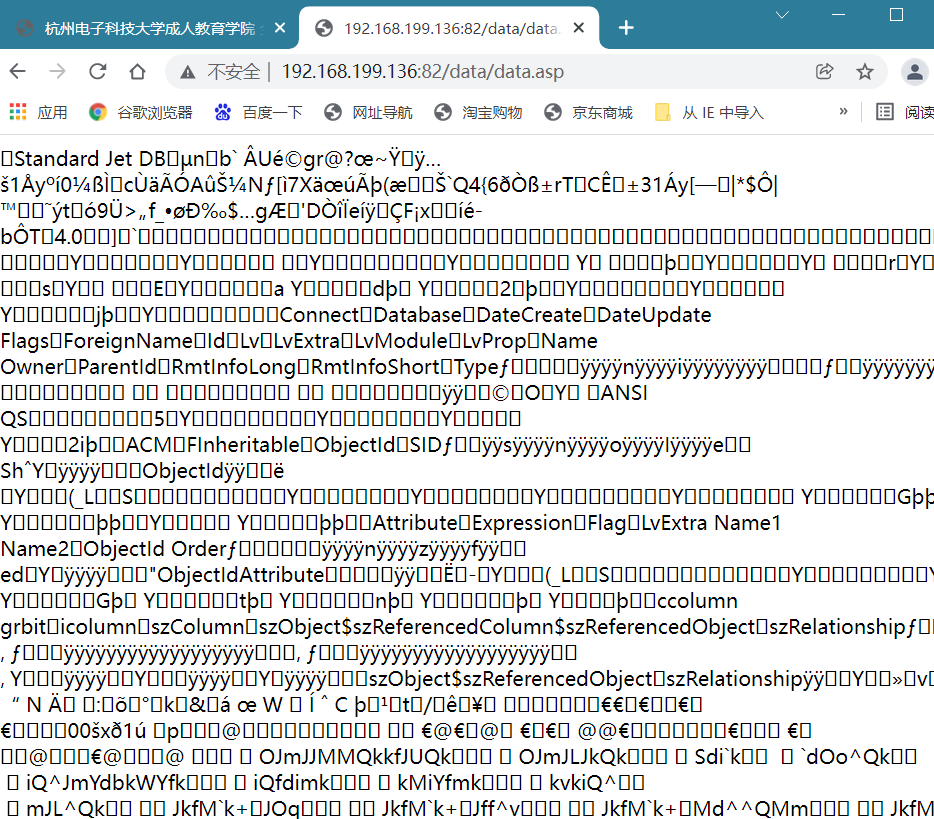
Task: Open a new tab with the plus icon
Action: tap(626, 28)
